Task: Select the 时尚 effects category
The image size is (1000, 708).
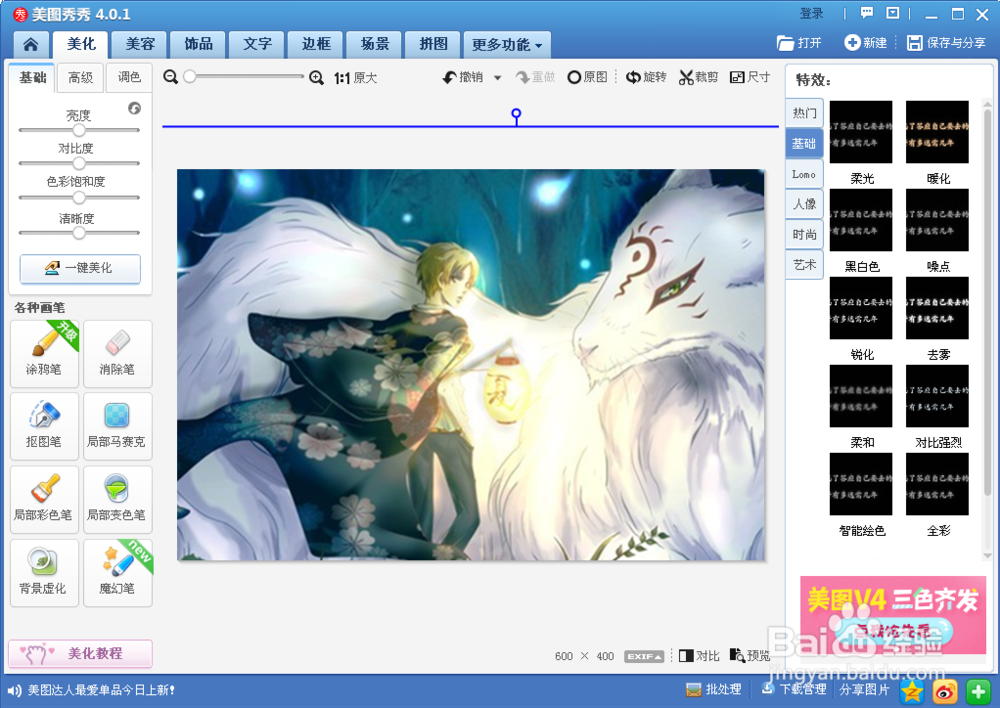Action: coord(804,235)
